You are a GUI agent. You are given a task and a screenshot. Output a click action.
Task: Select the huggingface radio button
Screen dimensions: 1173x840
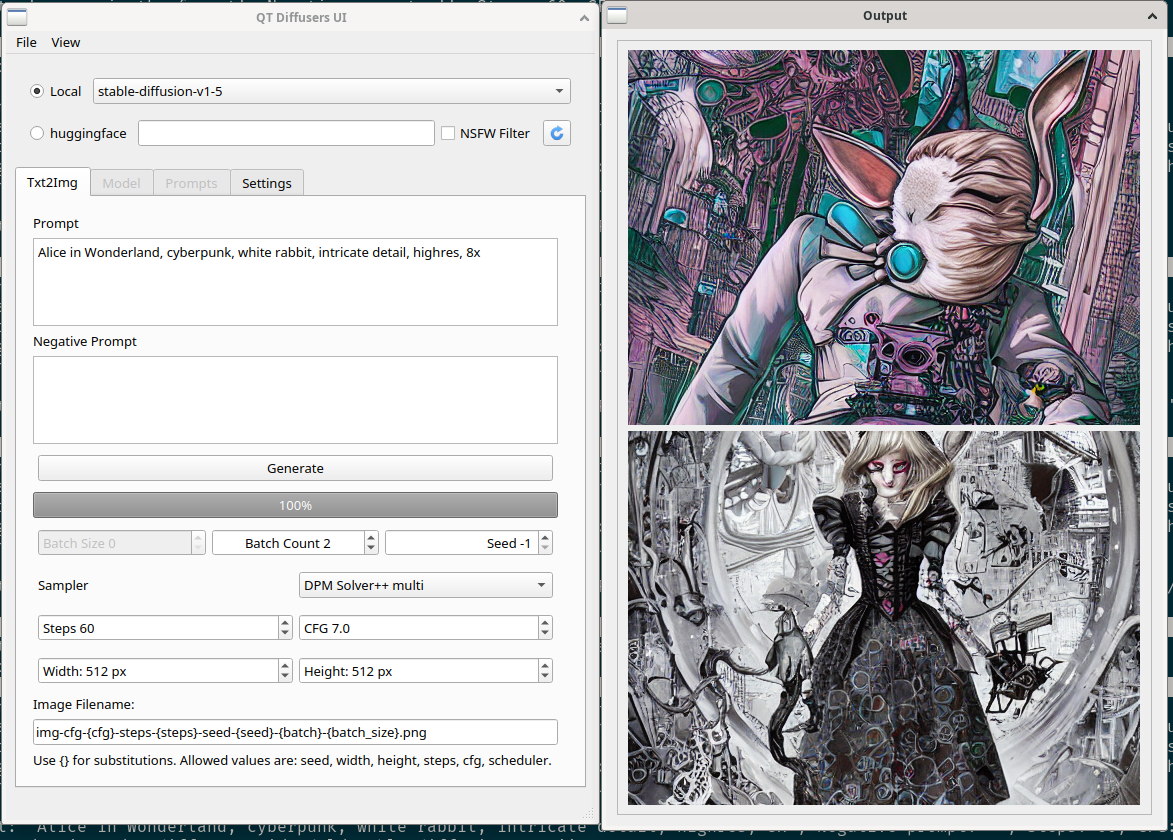tap(37, 133)
